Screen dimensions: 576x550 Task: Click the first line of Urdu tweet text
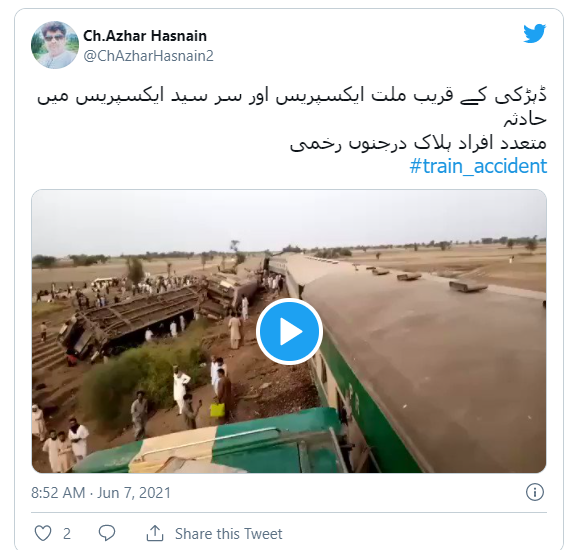[x=292, y=96]
